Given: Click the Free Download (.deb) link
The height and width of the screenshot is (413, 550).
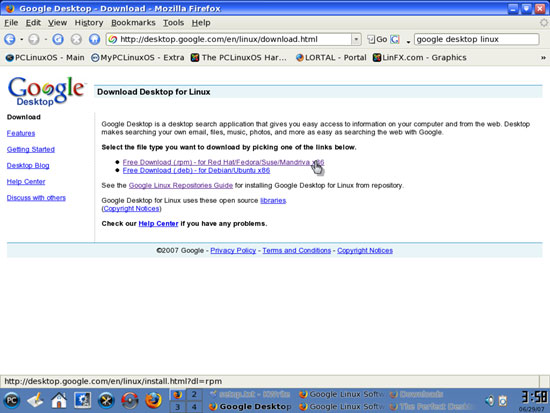Looking at the screenshot, I should click(x=196, y=171).
